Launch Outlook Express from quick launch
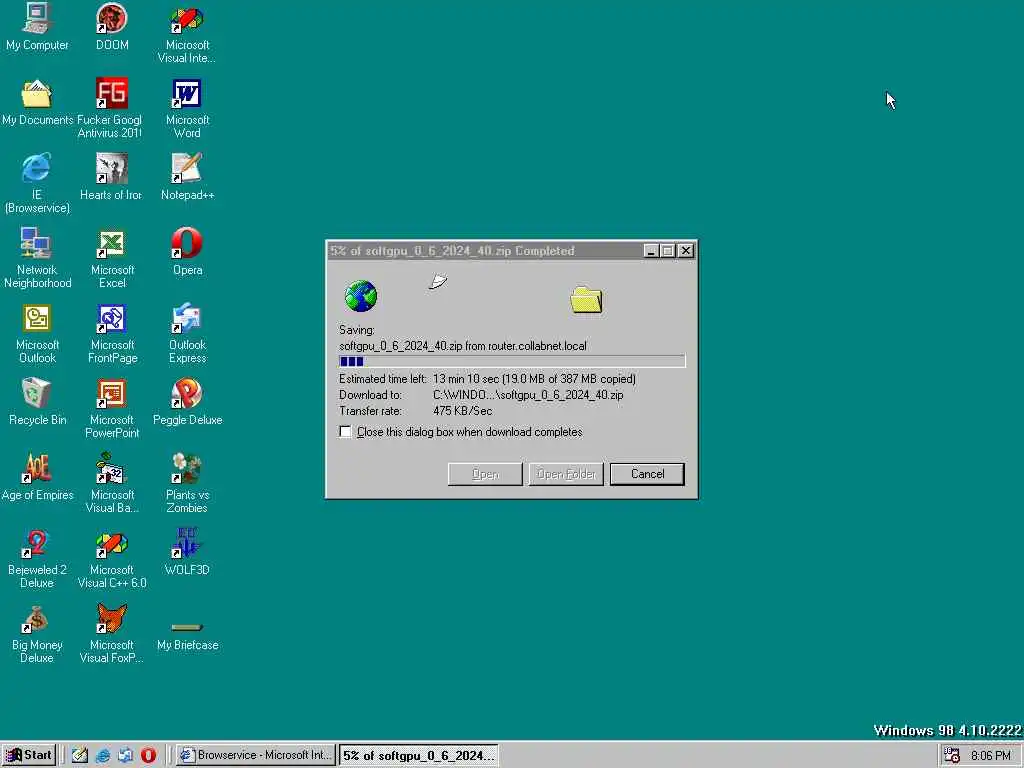This screenshot has width=1024, height=768. pos(125,756)
